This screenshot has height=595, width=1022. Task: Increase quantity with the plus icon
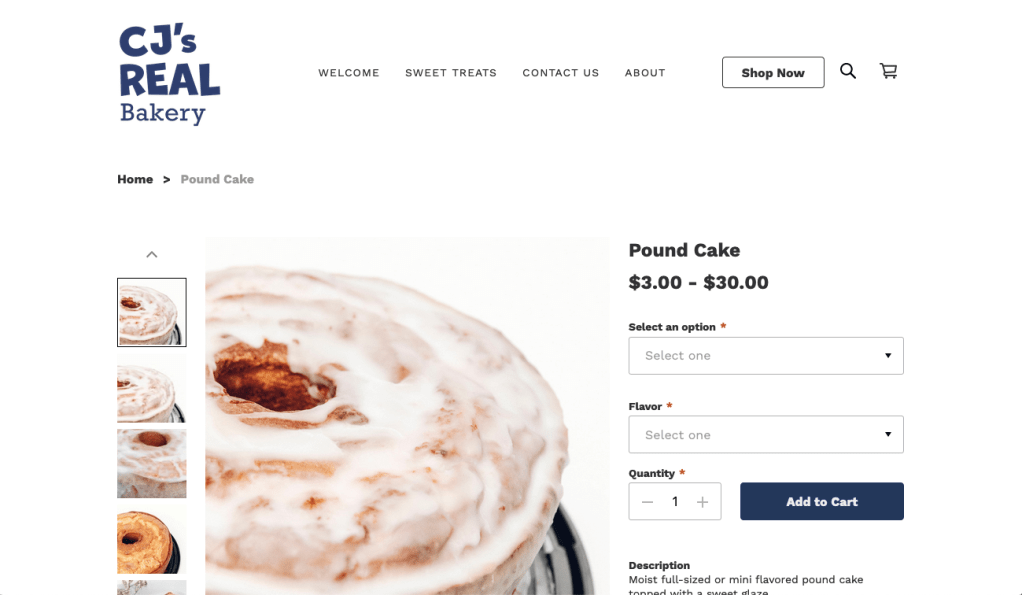(x=702, y=502)
